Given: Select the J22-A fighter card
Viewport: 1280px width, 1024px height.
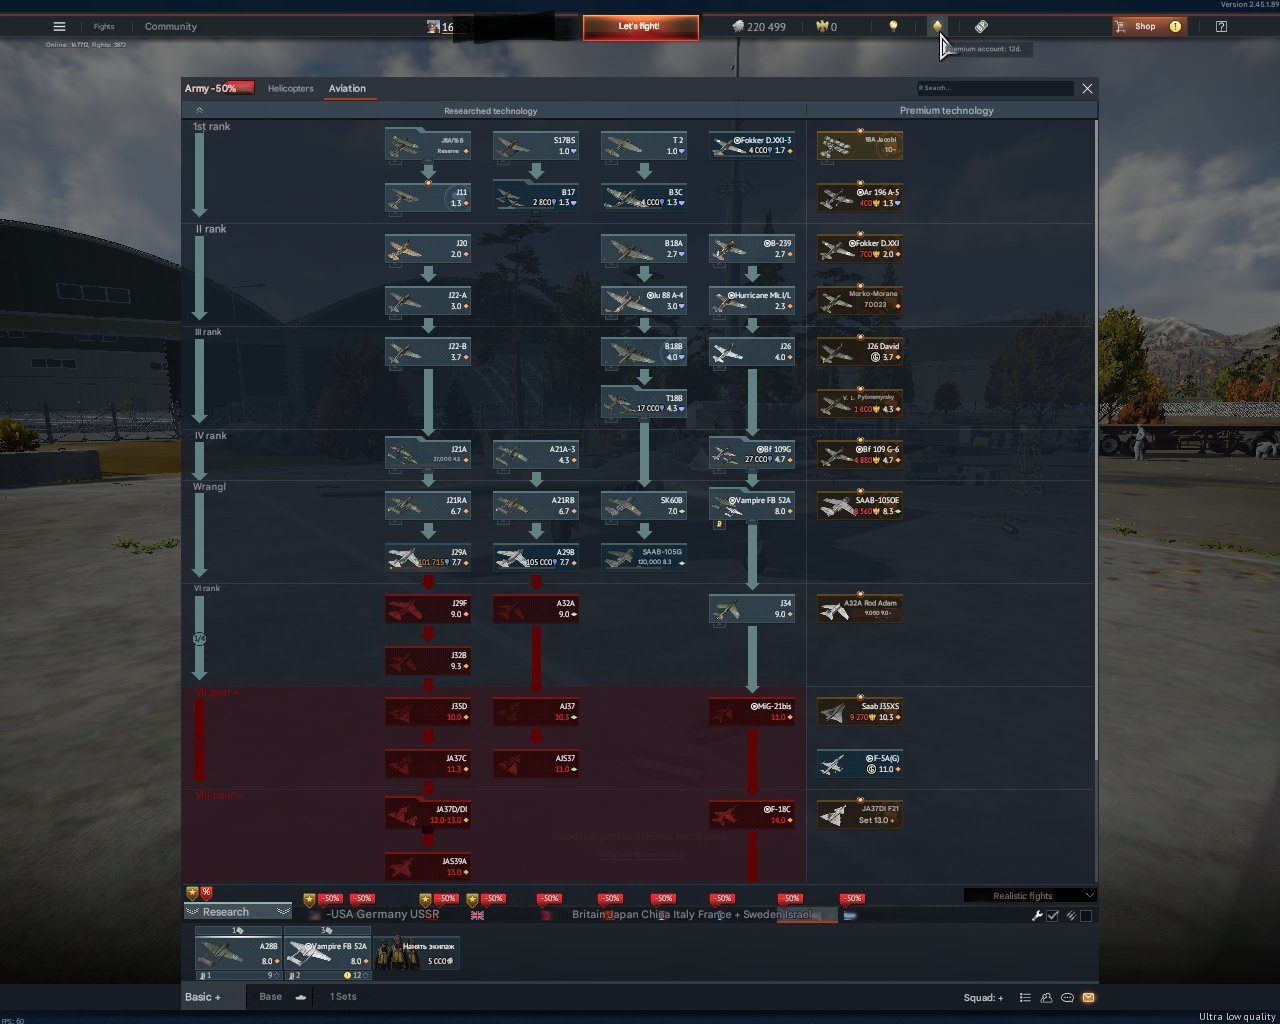Looking at the screenshot, I should pos(428,300).
